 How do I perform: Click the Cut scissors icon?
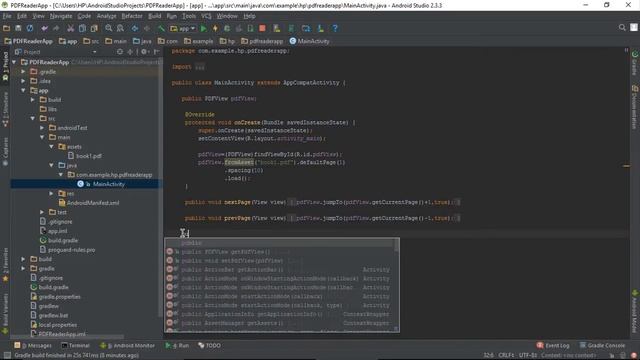(71, 28)
